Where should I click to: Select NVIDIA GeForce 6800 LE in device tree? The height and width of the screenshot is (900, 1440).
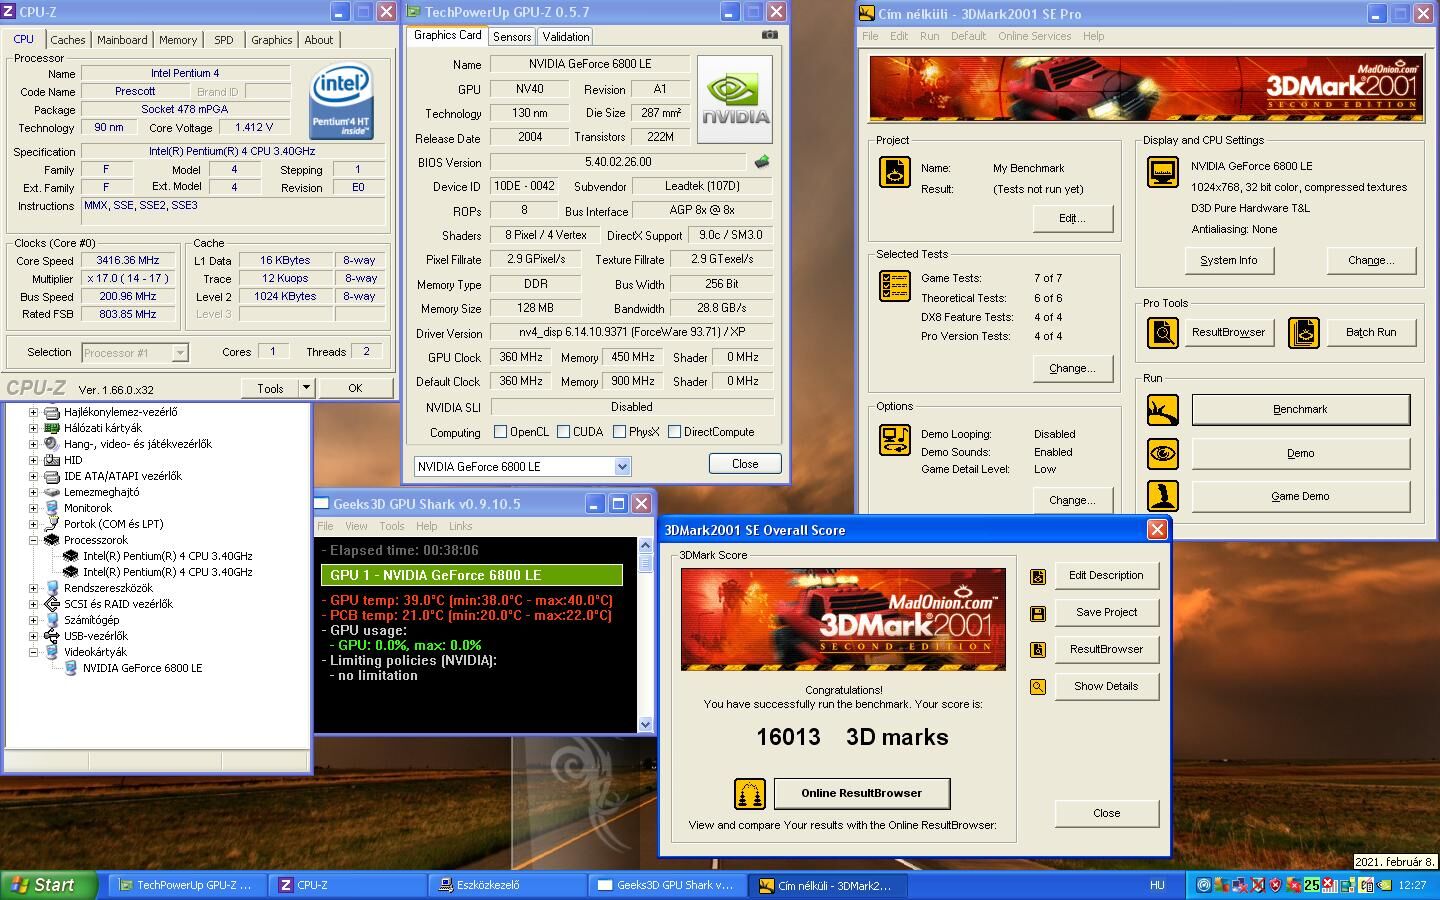coord(142,668)
